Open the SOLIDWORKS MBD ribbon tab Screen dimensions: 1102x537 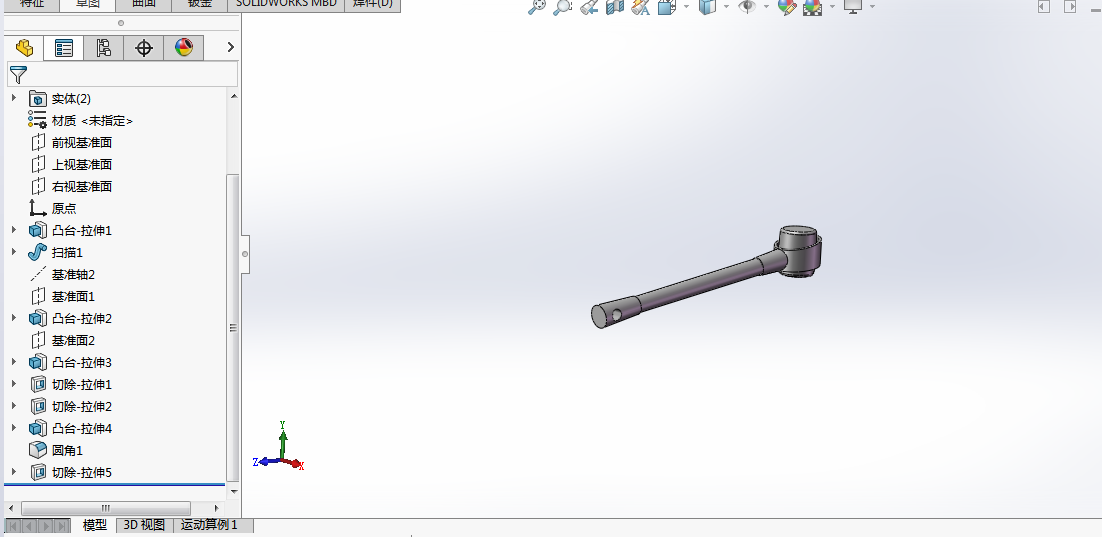click(286, 4)
